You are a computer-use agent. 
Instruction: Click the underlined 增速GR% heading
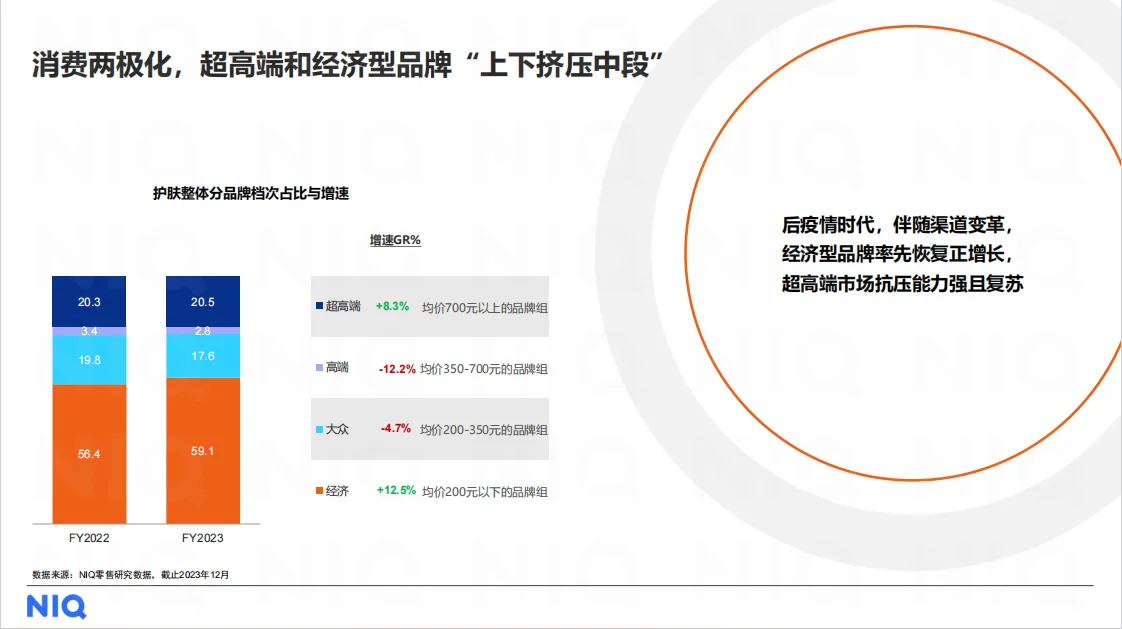[x=395, y=240]
